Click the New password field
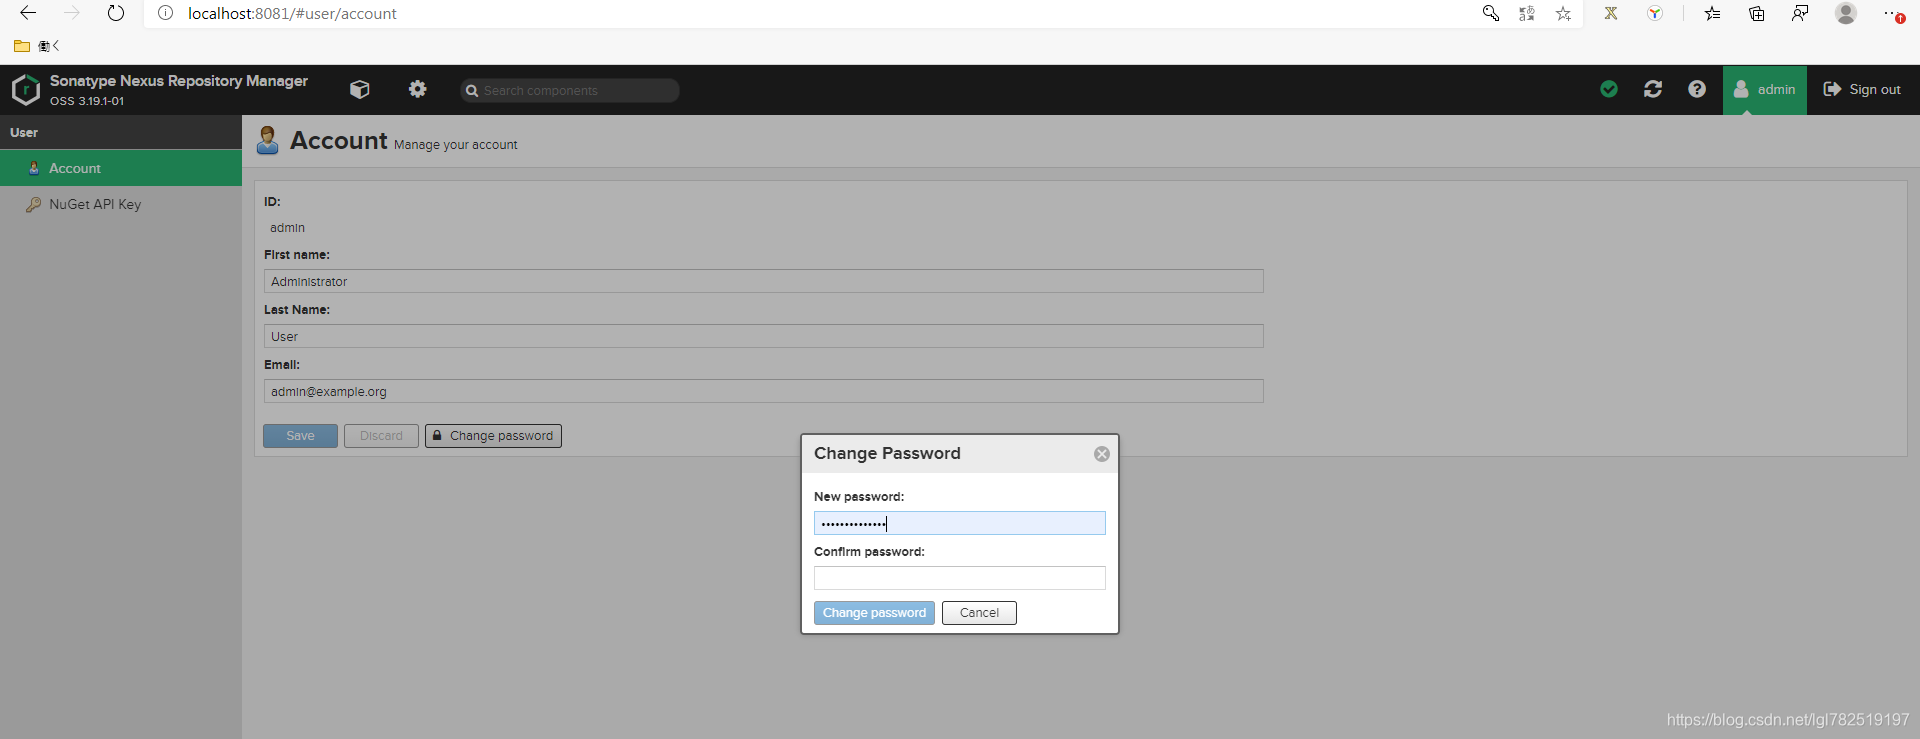The width and height of the screenshot is (1920, 739). point(960,523)
